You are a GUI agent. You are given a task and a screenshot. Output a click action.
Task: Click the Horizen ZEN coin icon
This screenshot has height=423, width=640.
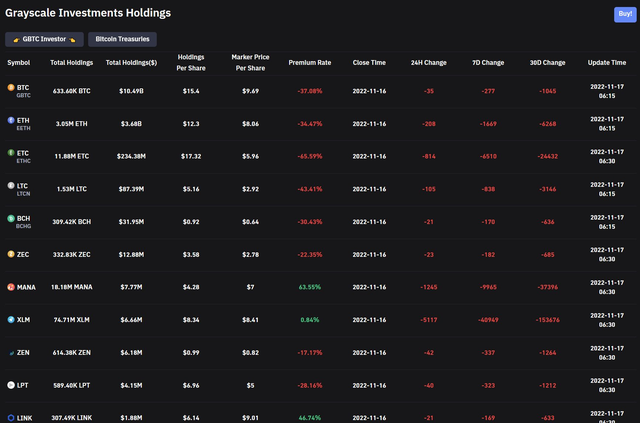[11, 352]
